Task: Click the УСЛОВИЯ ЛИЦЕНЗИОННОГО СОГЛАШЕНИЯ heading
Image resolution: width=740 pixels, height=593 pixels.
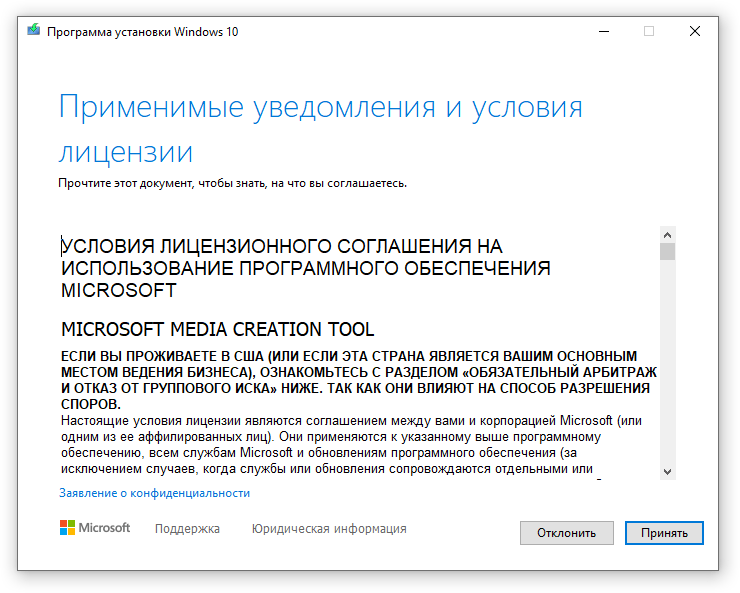Action: 306,268
